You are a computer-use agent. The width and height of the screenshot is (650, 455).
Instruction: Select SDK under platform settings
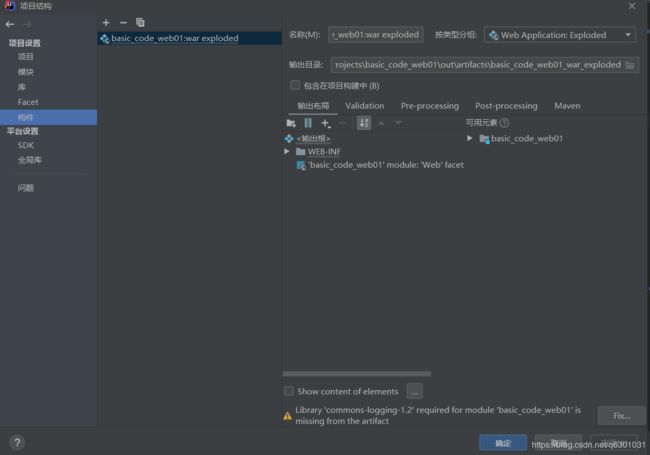(26, 145)
